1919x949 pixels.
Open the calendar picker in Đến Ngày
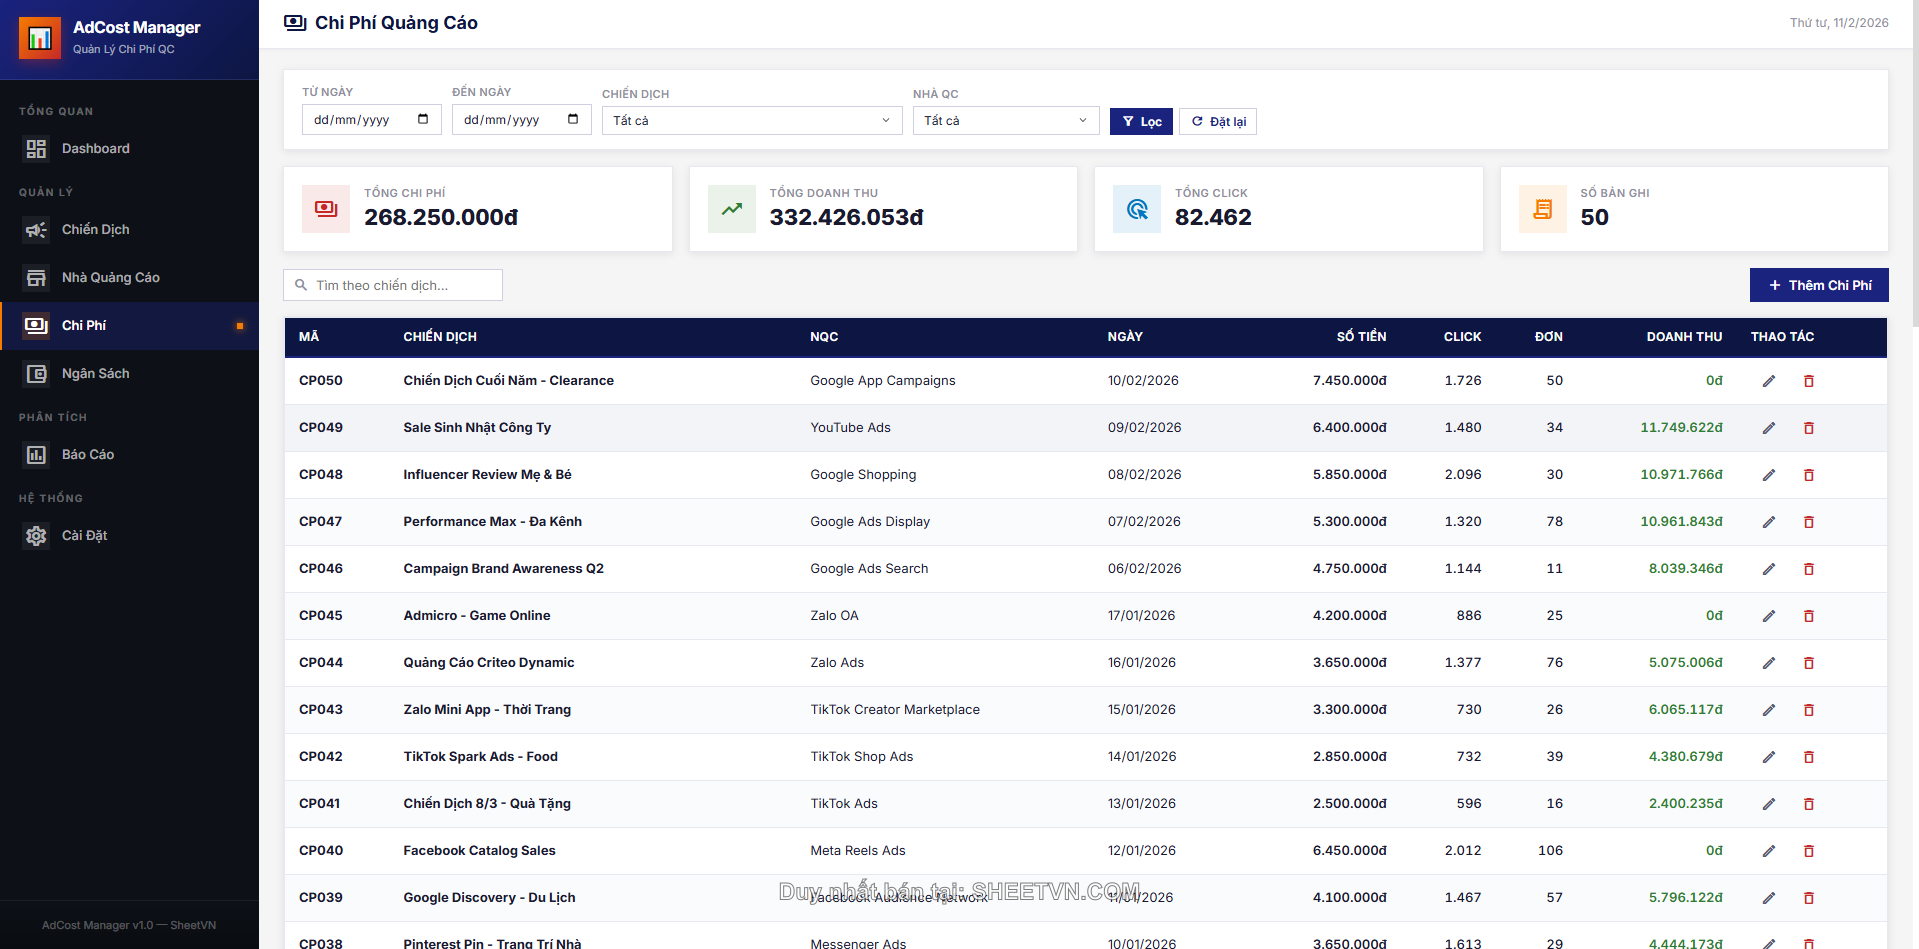(x=573, y=120)
